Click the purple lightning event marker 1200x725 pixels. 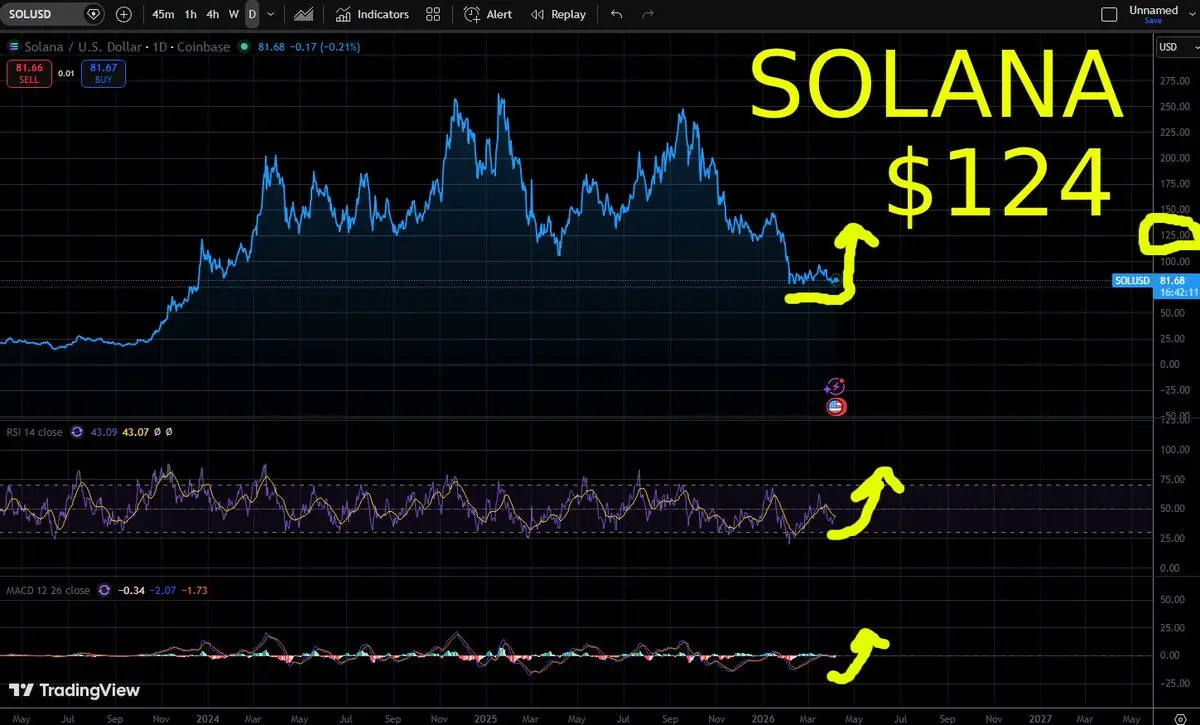836,387
